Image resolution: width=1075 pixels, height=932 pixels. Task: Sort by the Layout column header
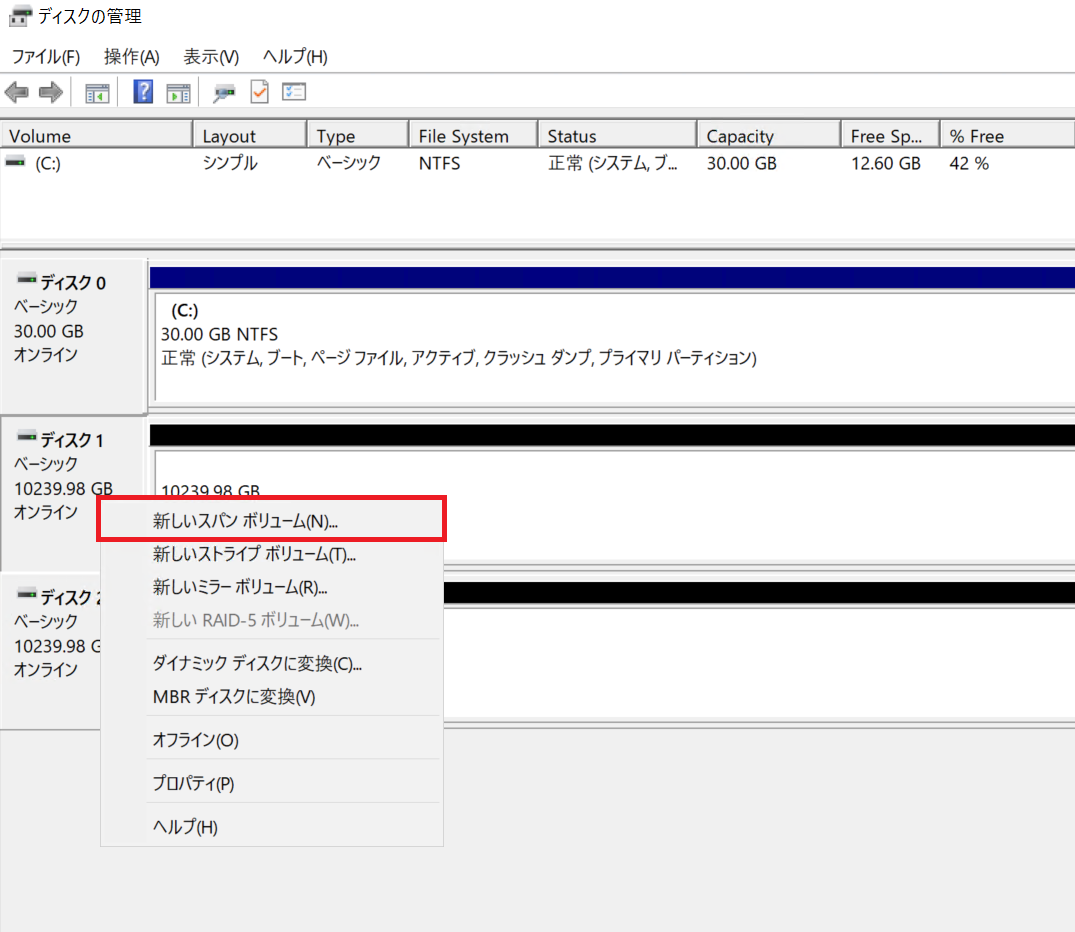(250, 135)
